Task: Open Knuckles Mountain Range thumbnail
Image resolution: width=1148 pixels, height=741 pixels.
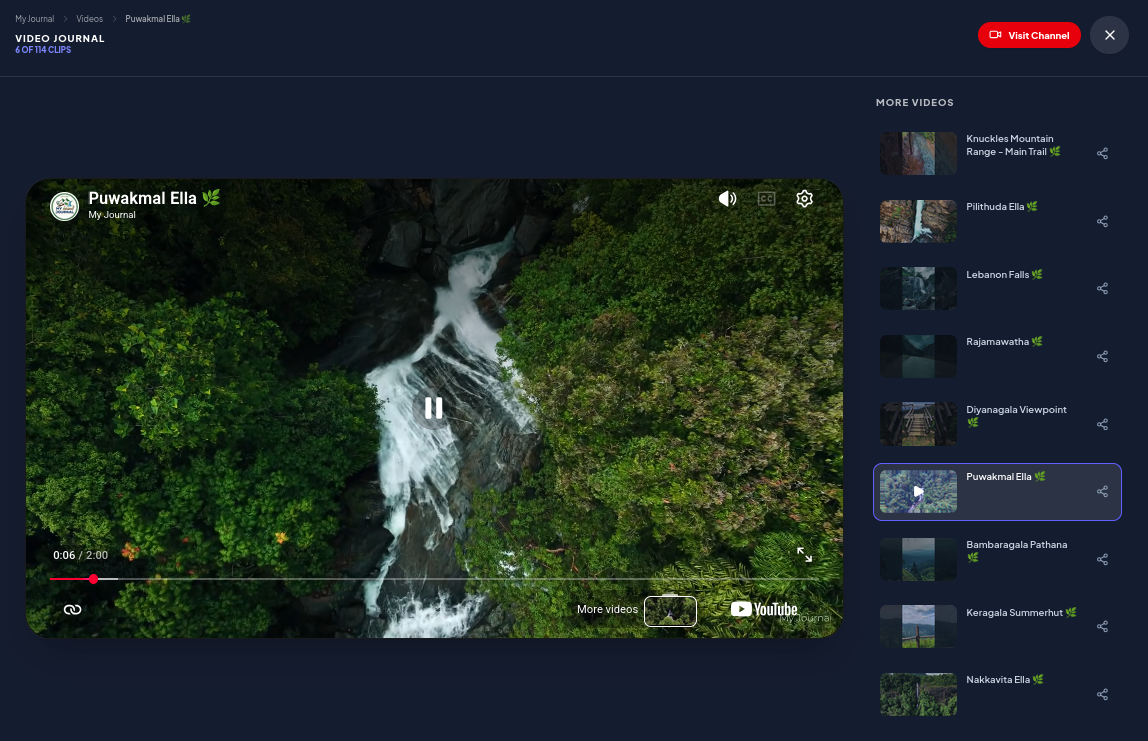Action: point(918,153)
